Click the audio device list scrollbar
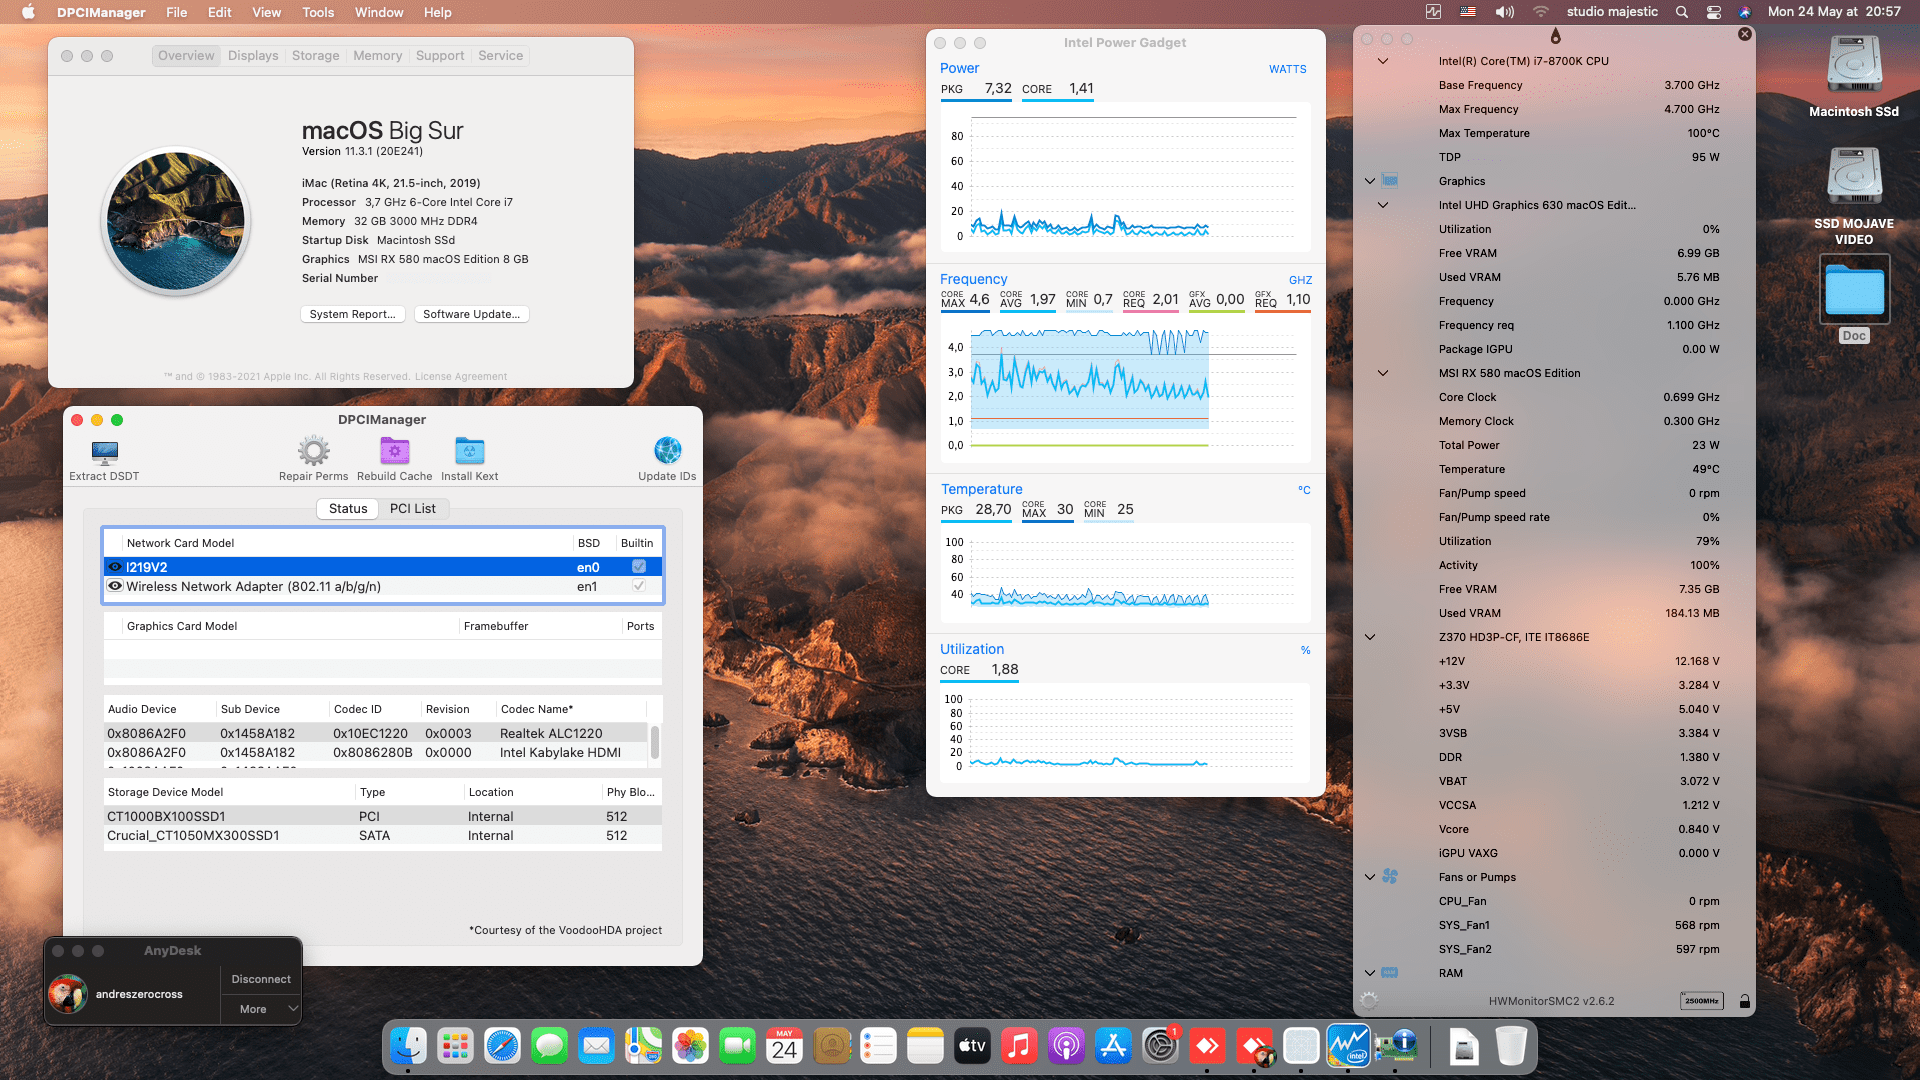The height and width of the screenshot is (1080, 1920). coord(655,742)
